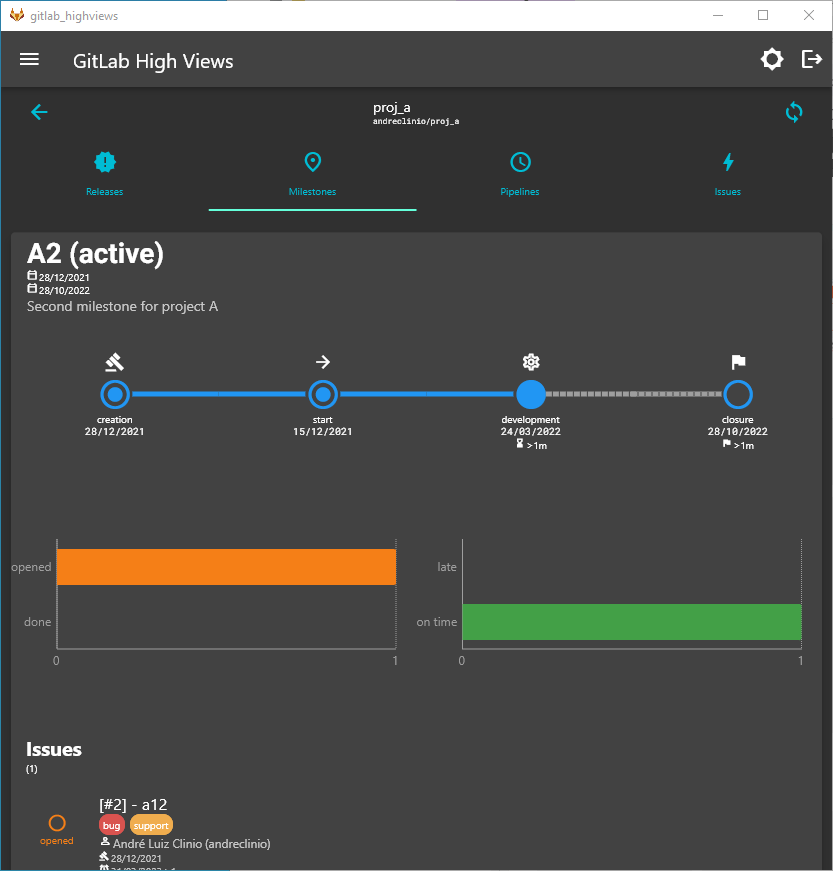Refresh project data with sync icon
The height and width of the screenshot is (871, 833).
coord(794,112)
